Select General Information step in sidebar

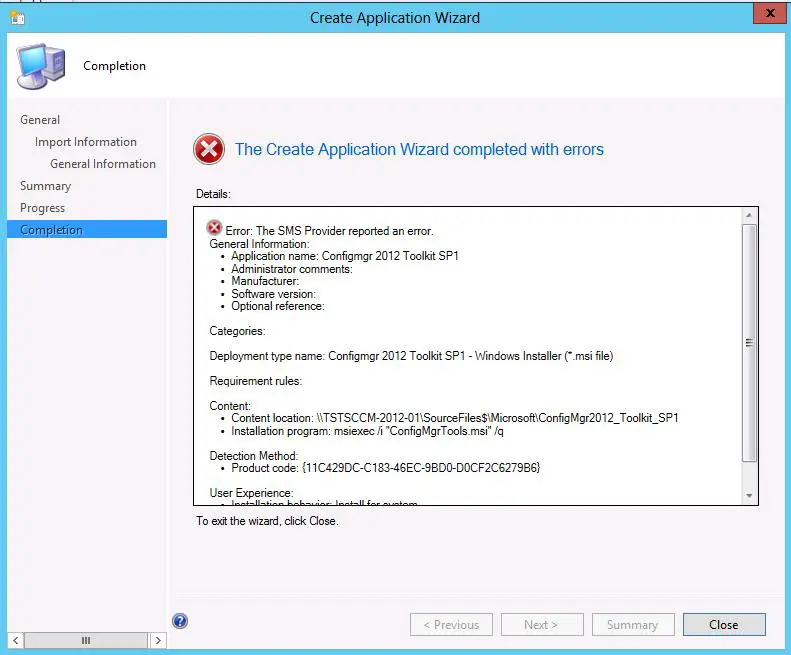[103, 164]
